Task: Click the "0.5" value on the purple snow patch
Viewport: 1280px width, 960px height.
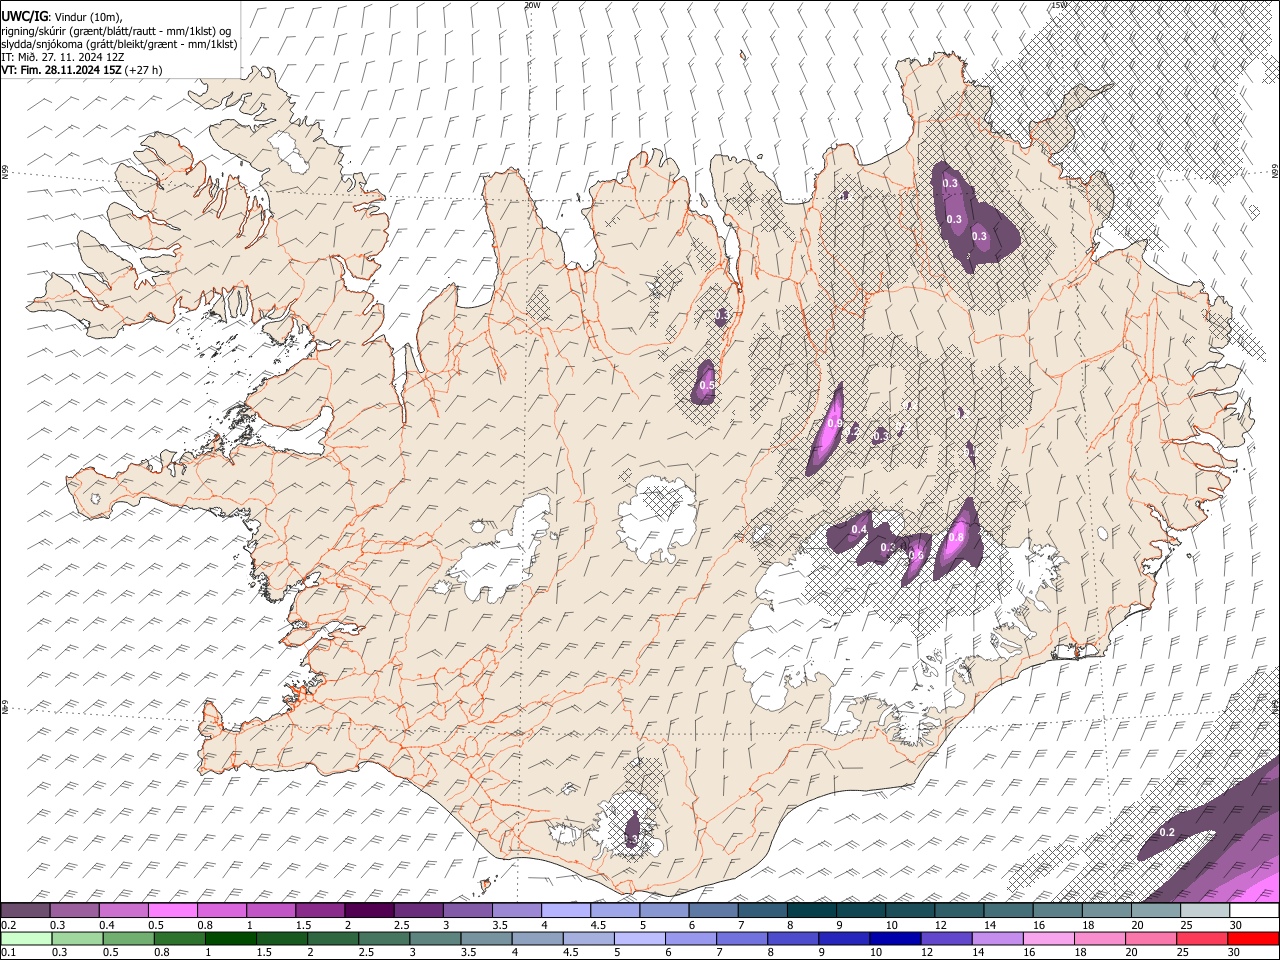Action: 707,385
